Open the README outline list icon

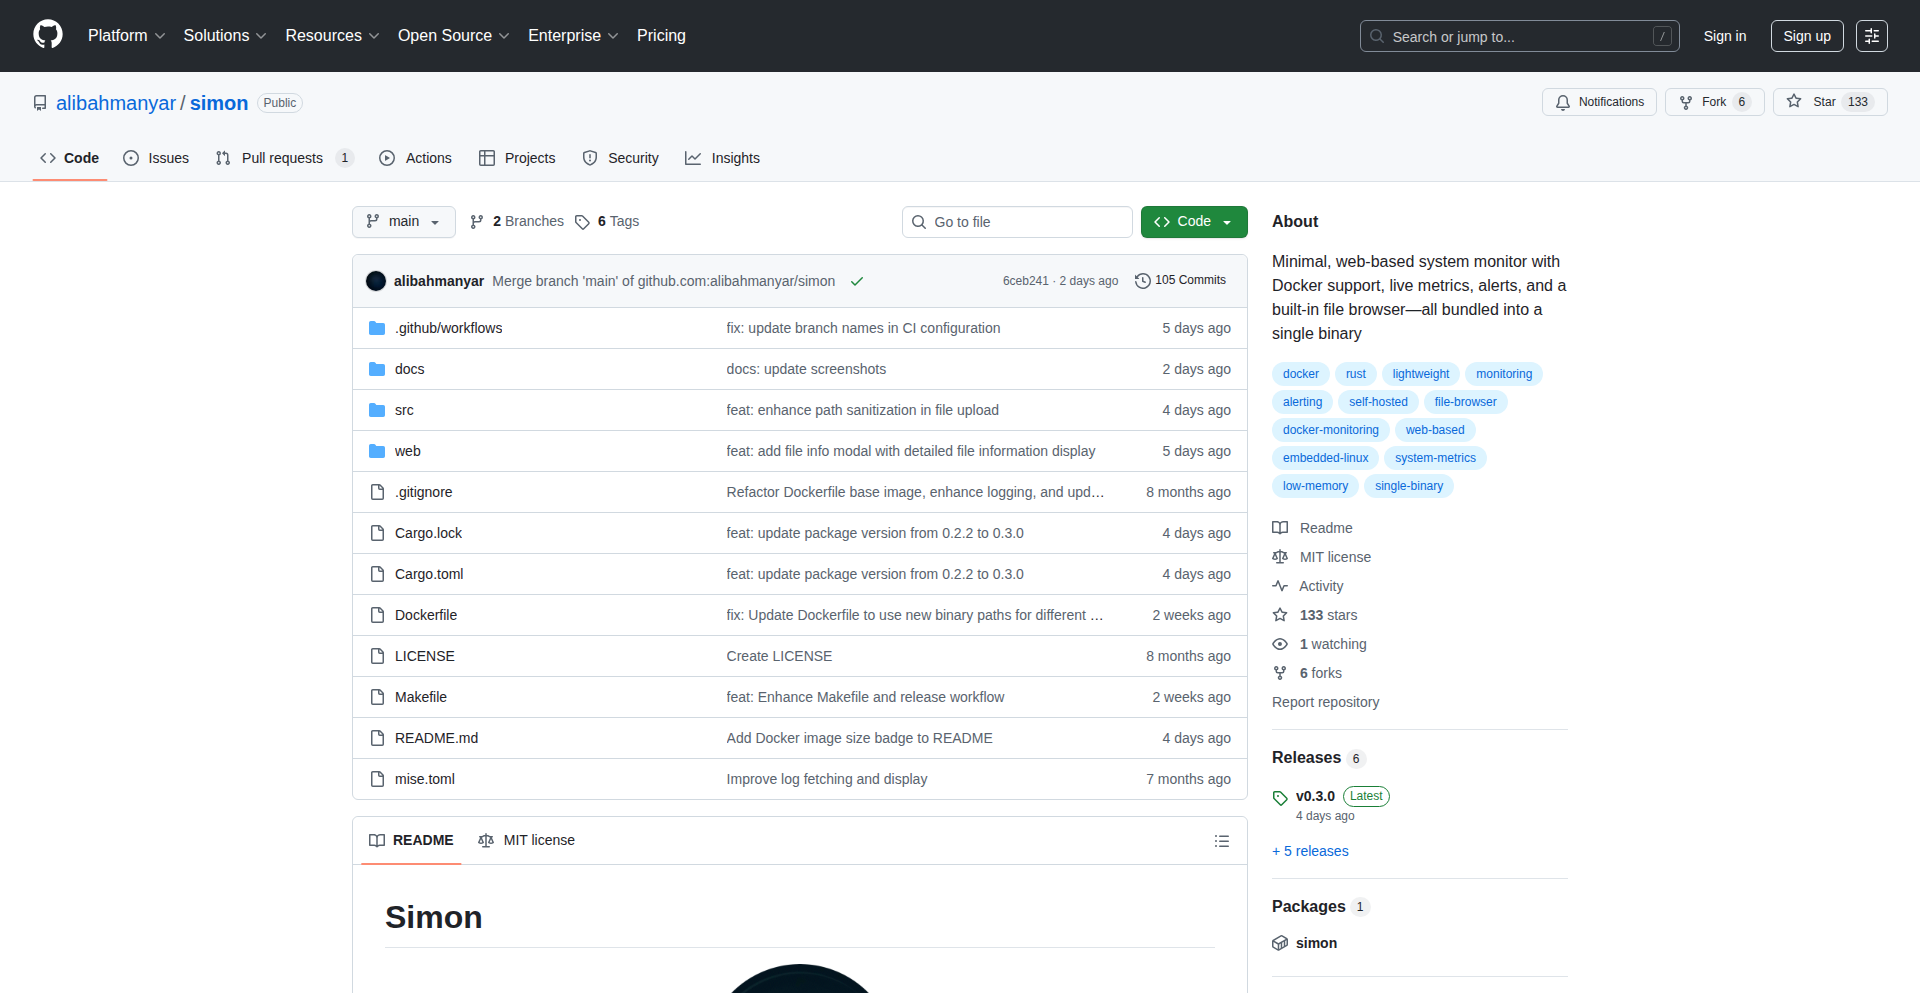pyautogui.click(x=1221, y=840)
